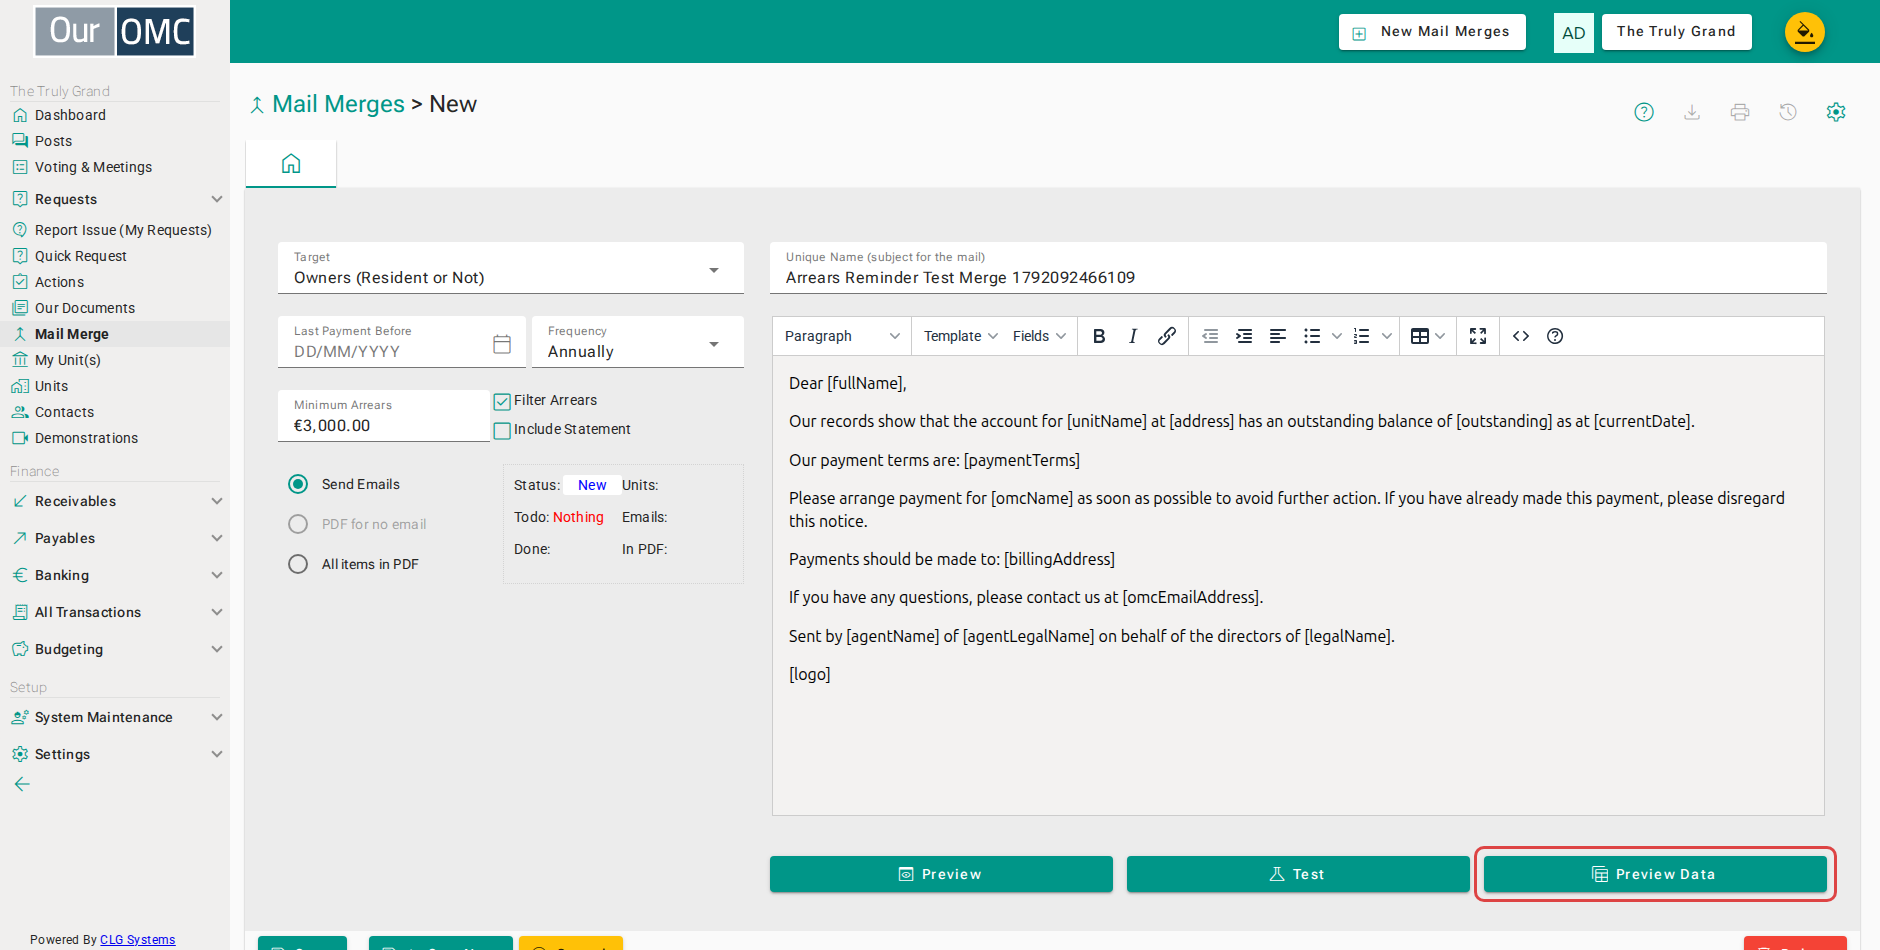Click the Test button
The image size is (1880, 950).
click(1298, 874)
